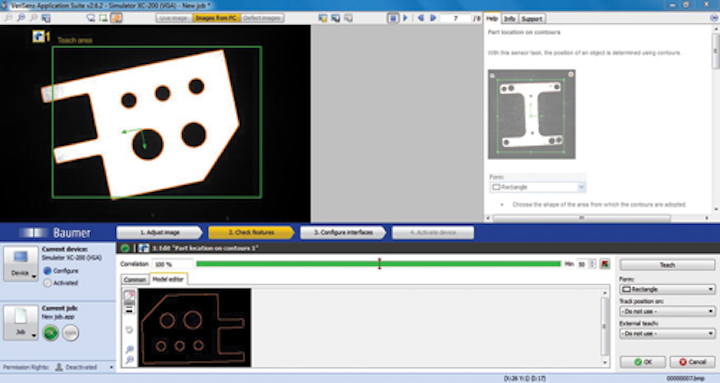This screenshot has height=383, width=720.
Task: Toggle the Images from PC source button
Action: [x=215, y=18]
